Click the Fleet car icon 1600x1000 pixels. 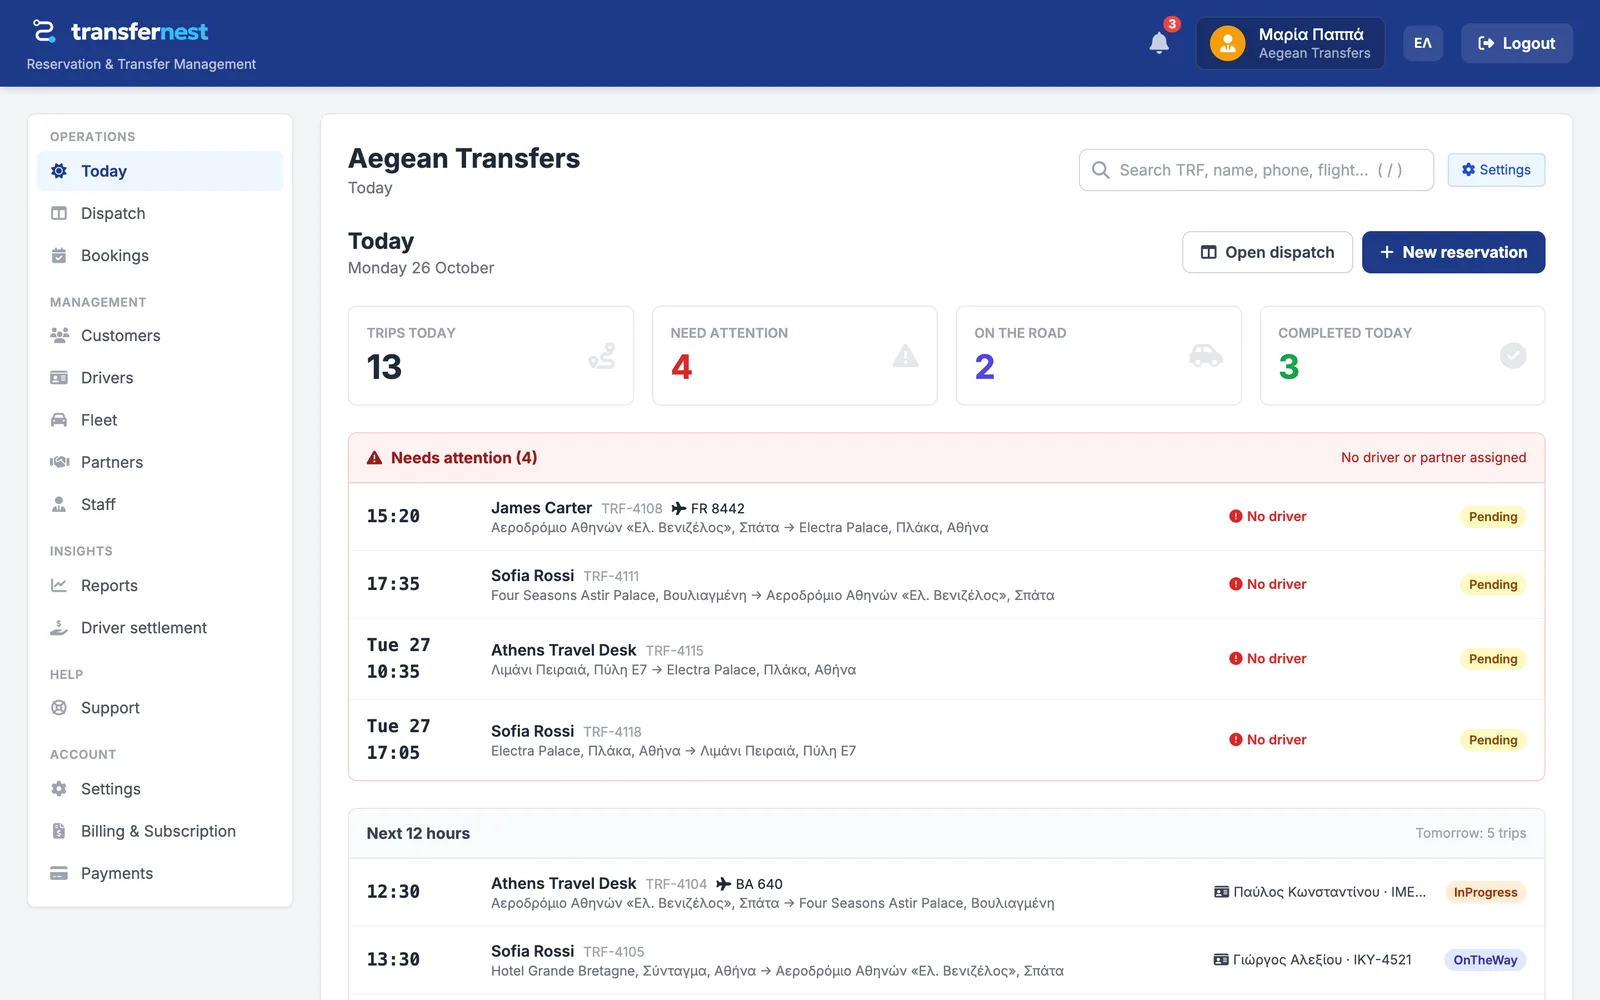click(59, 420)
